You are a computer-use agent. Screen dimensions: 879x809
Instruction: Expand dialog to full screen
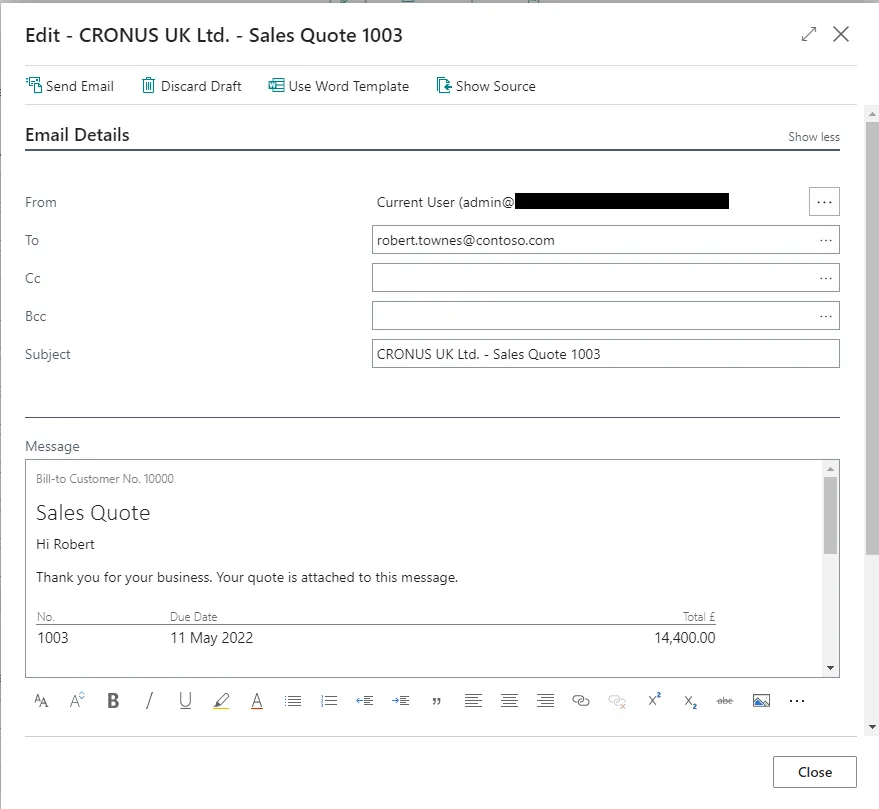point(808,34)
